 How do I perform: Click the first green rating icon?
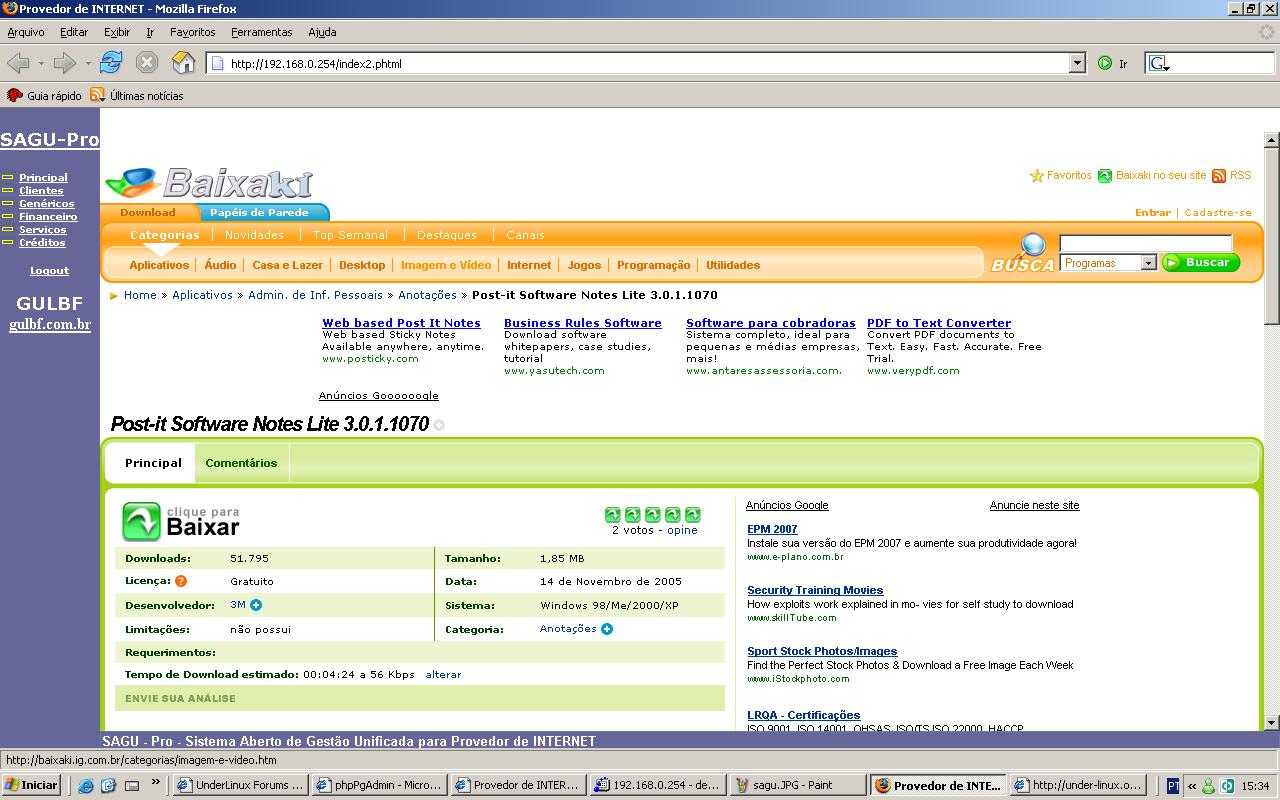pos(613,515)
